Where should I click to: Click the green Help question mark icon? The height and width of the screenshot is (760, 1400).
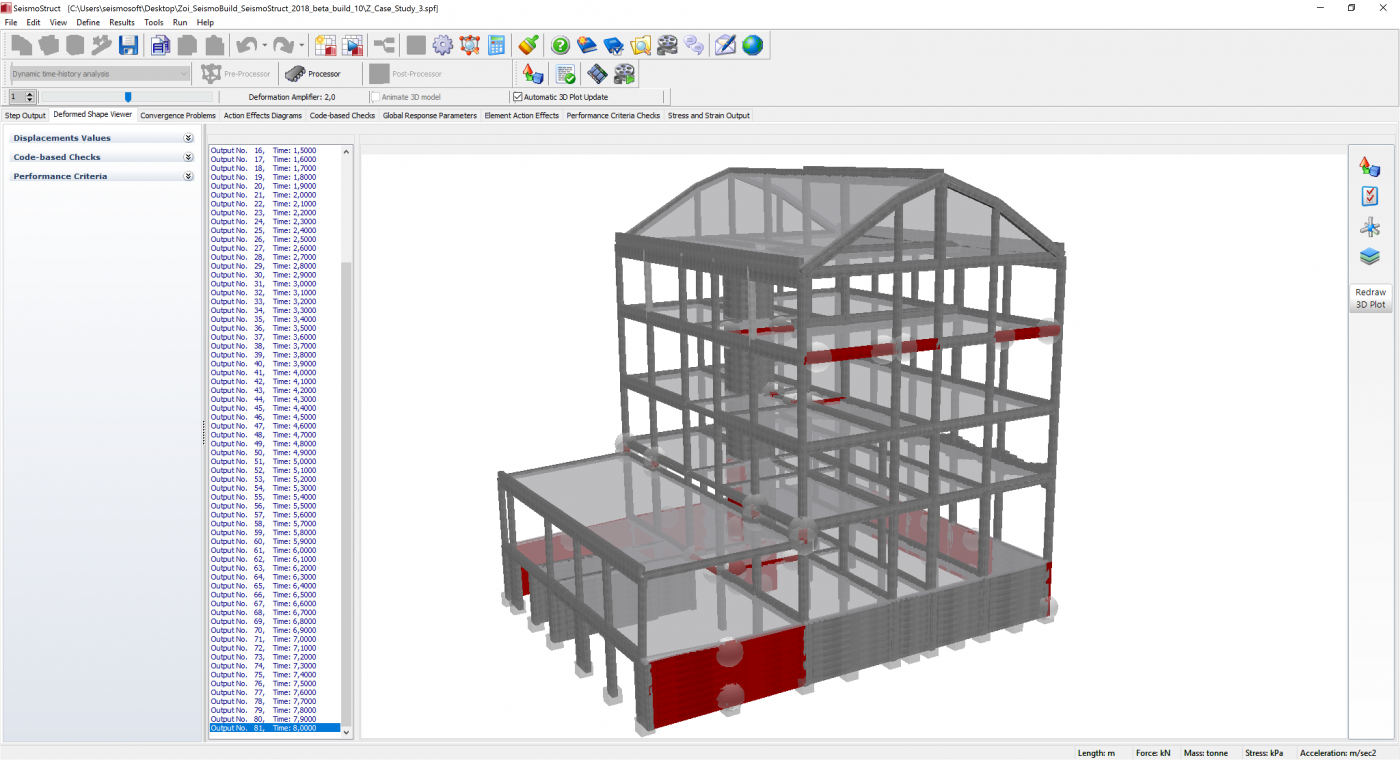[560, 45]
